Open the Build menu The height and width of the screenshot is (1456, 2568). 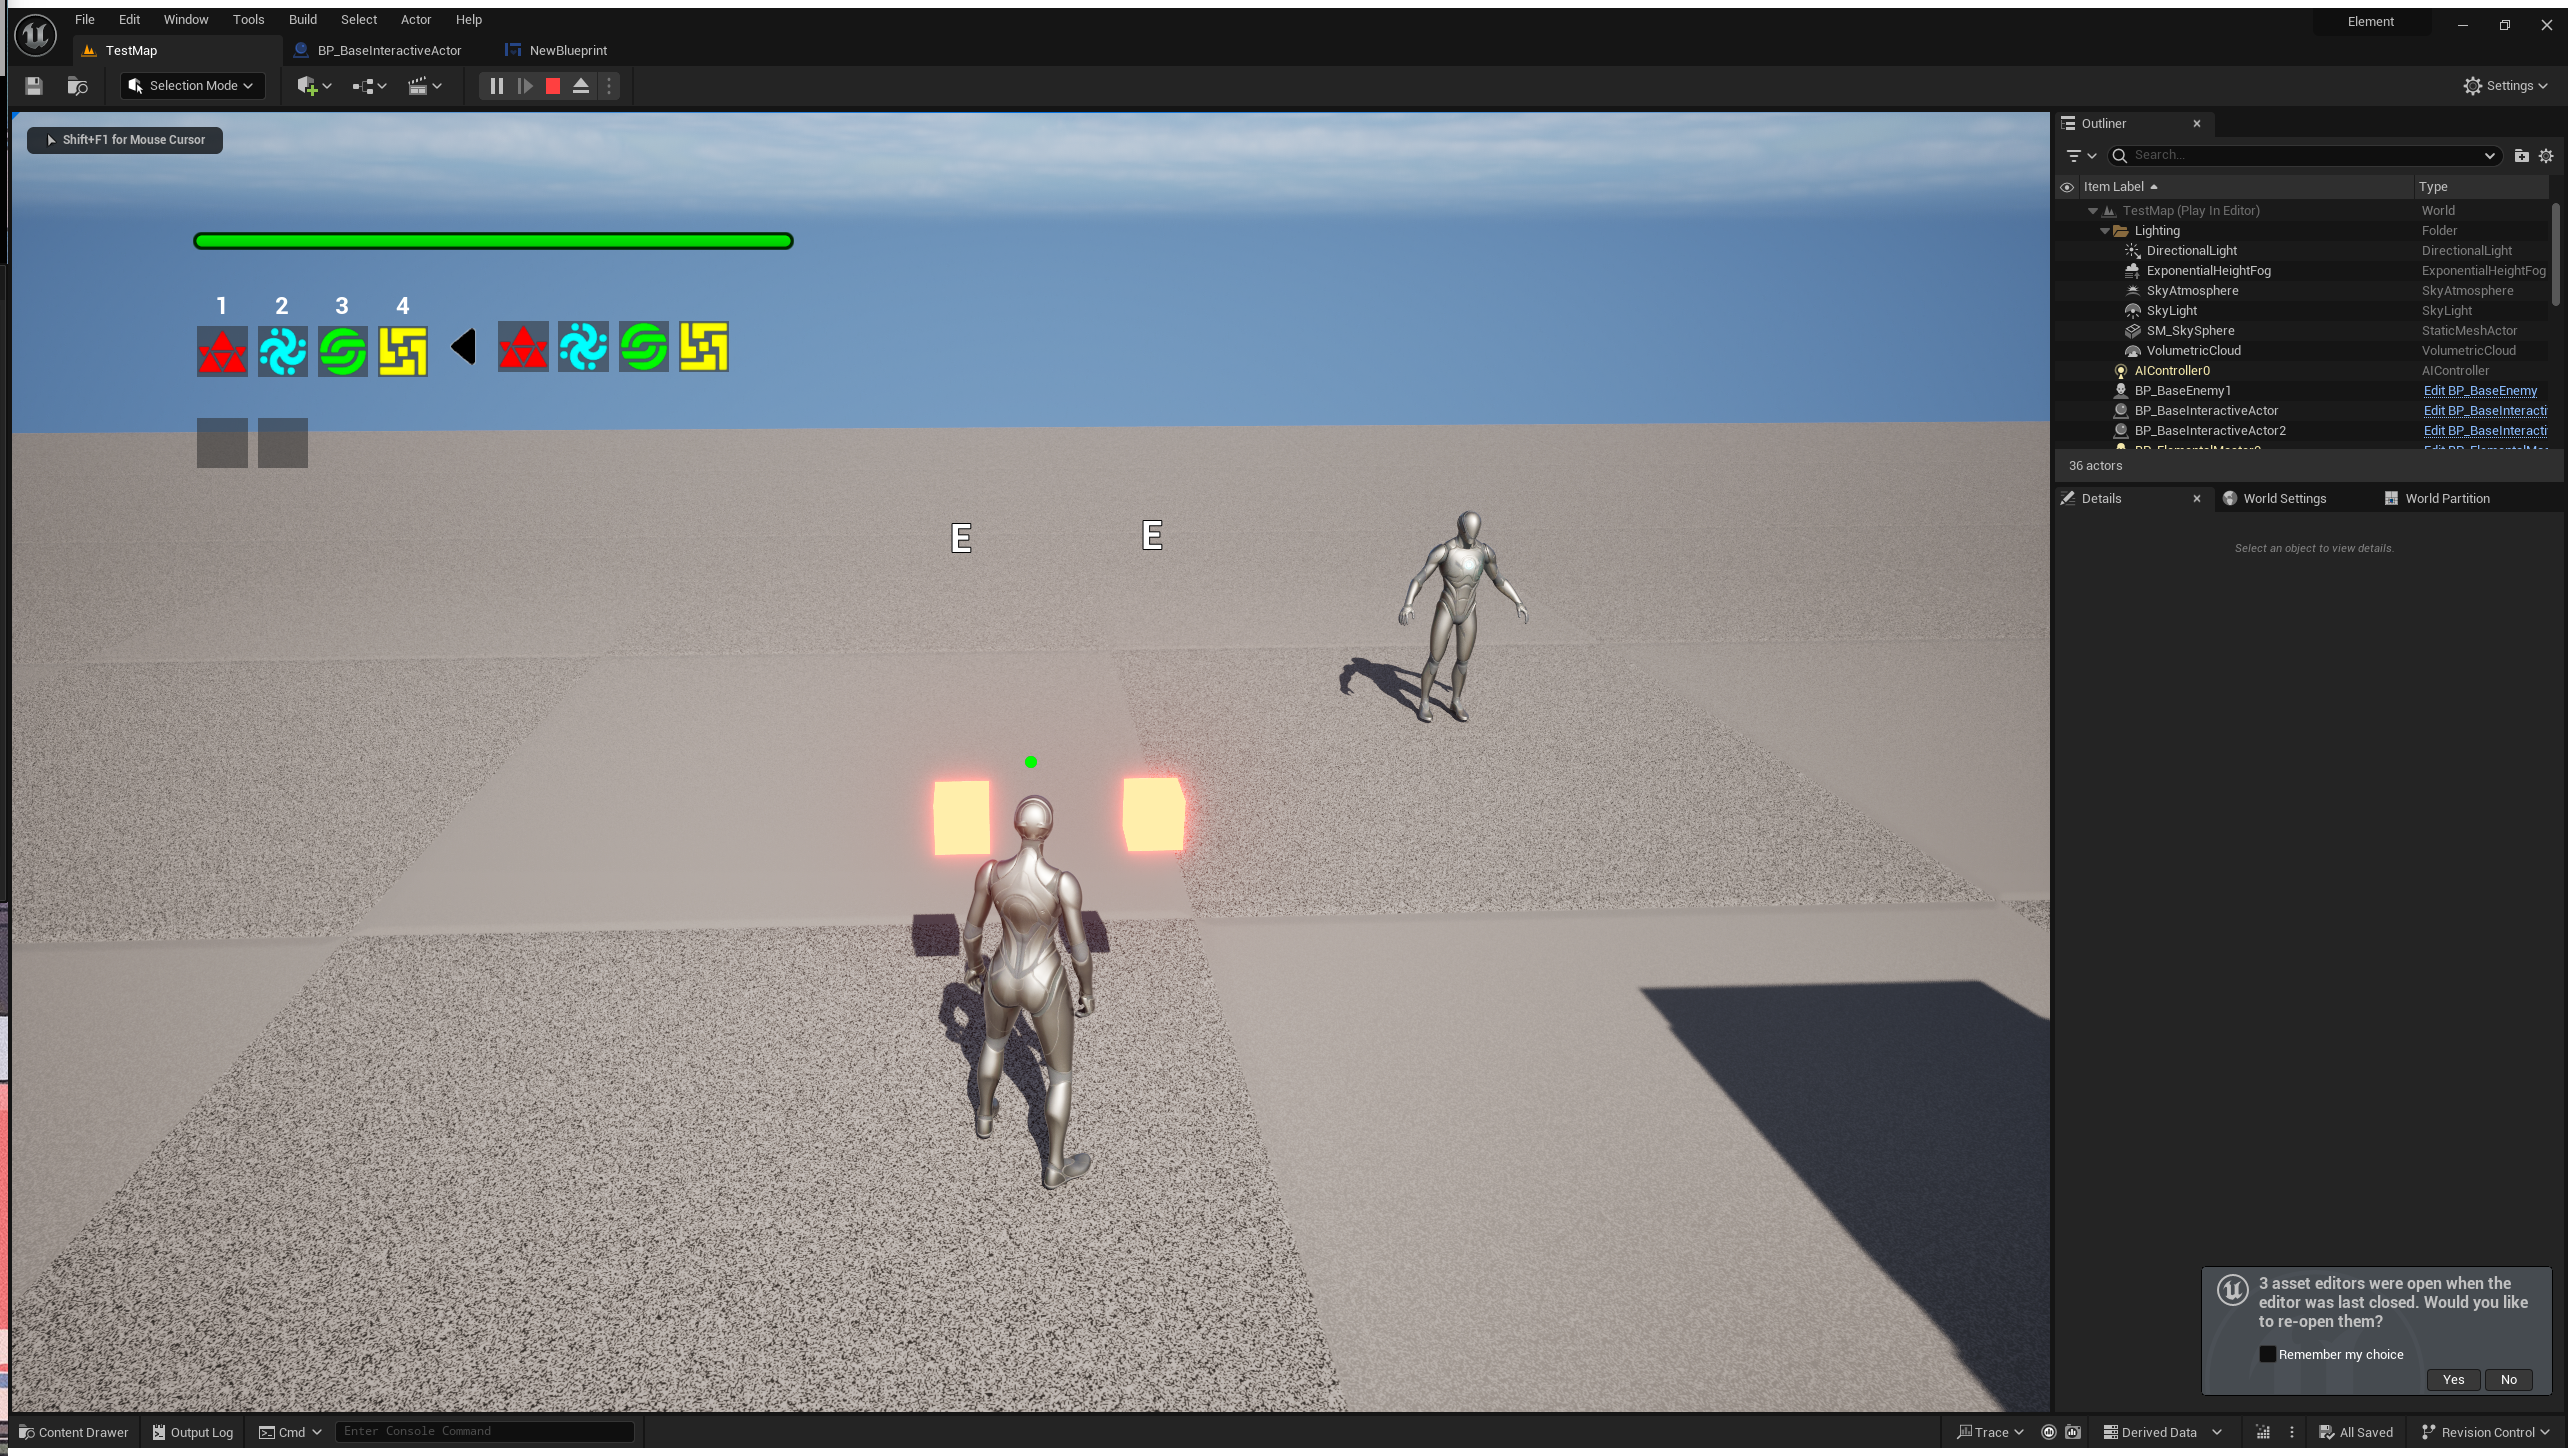point(302,19)
